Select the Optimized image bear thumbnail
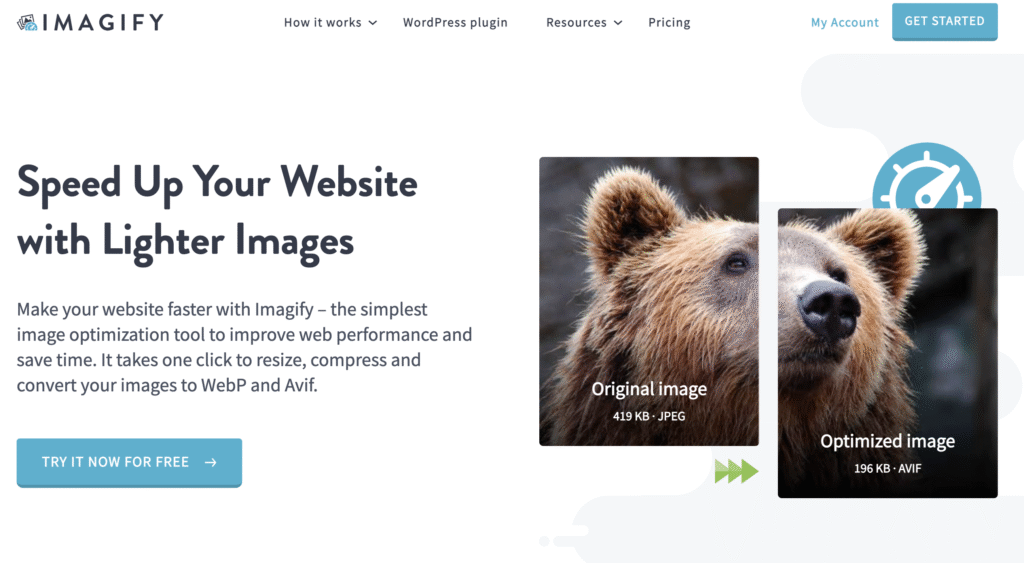Viewport: 1024px width, 563px height. (x=888, y=353)
